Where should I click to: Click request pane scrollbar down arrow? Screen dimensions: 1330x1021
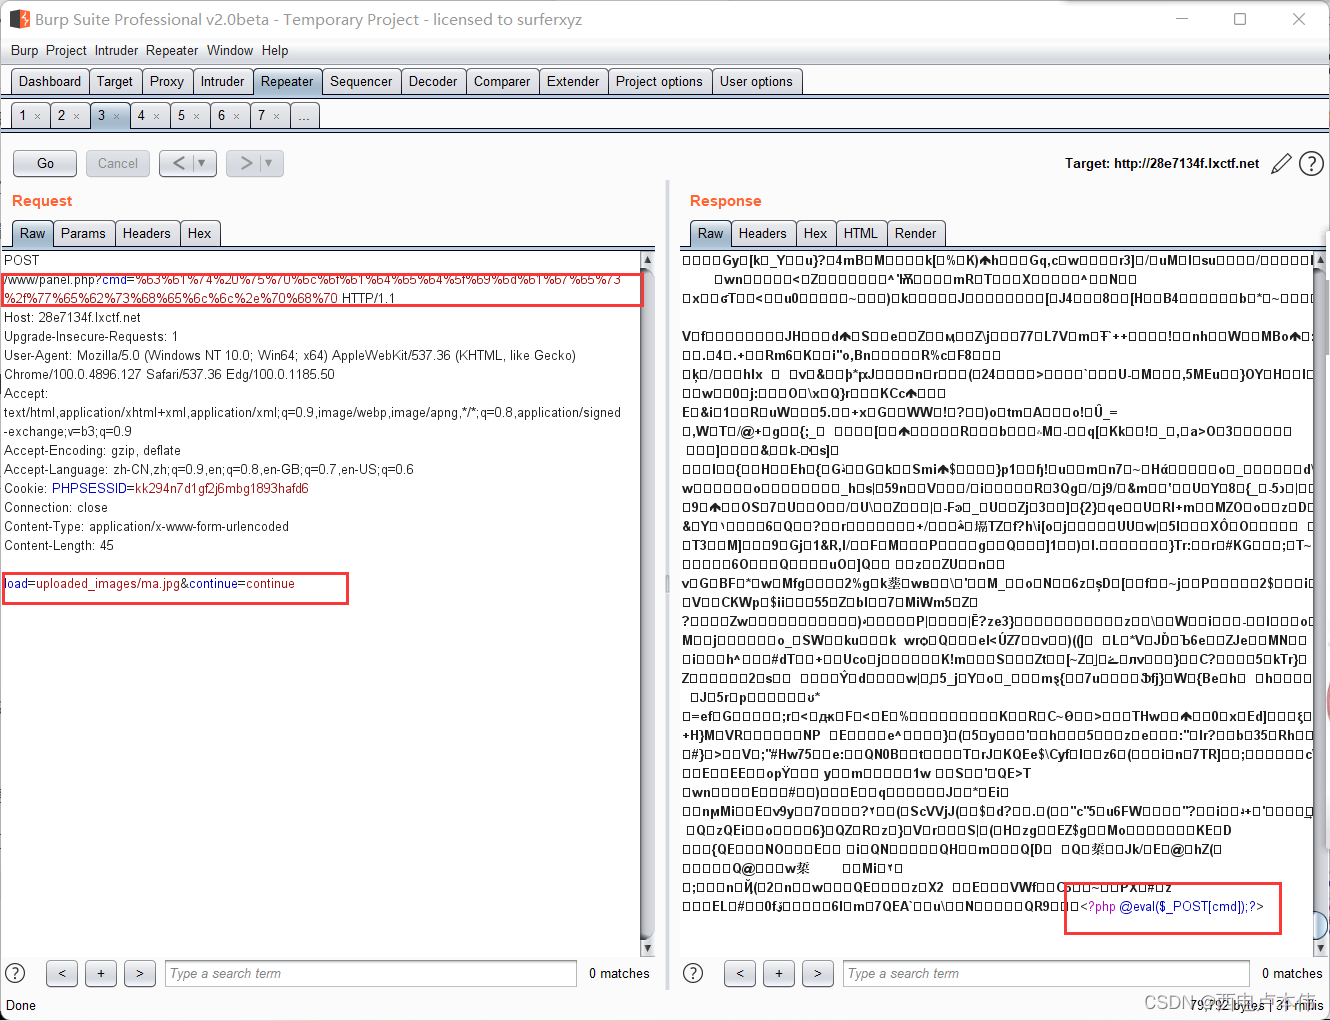[647, 948]
